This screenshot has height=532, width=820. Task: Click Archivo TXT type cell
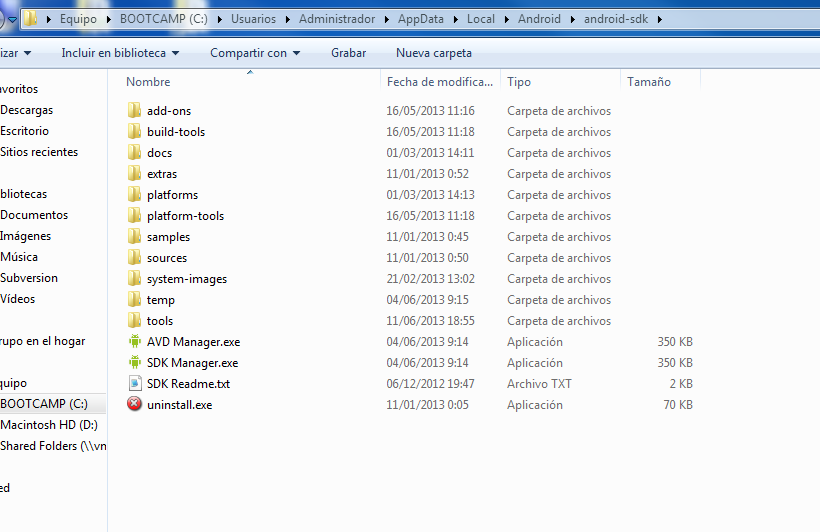pyautogui.click(x=539, y=384)
